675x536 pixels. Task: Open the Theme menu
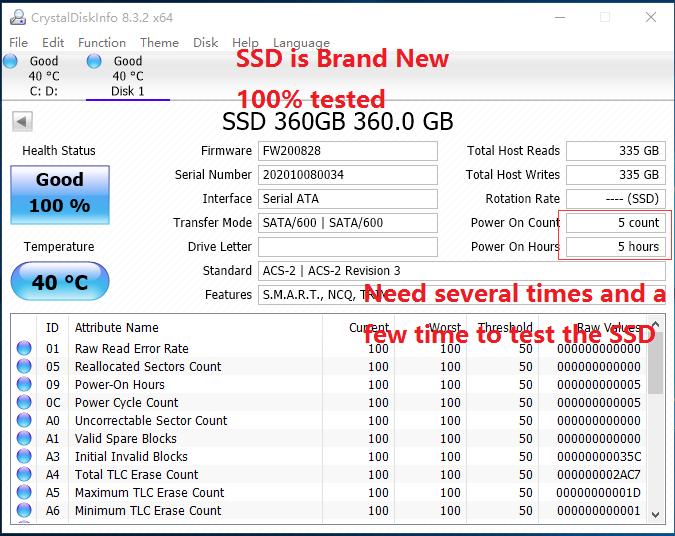coord(159,43)
